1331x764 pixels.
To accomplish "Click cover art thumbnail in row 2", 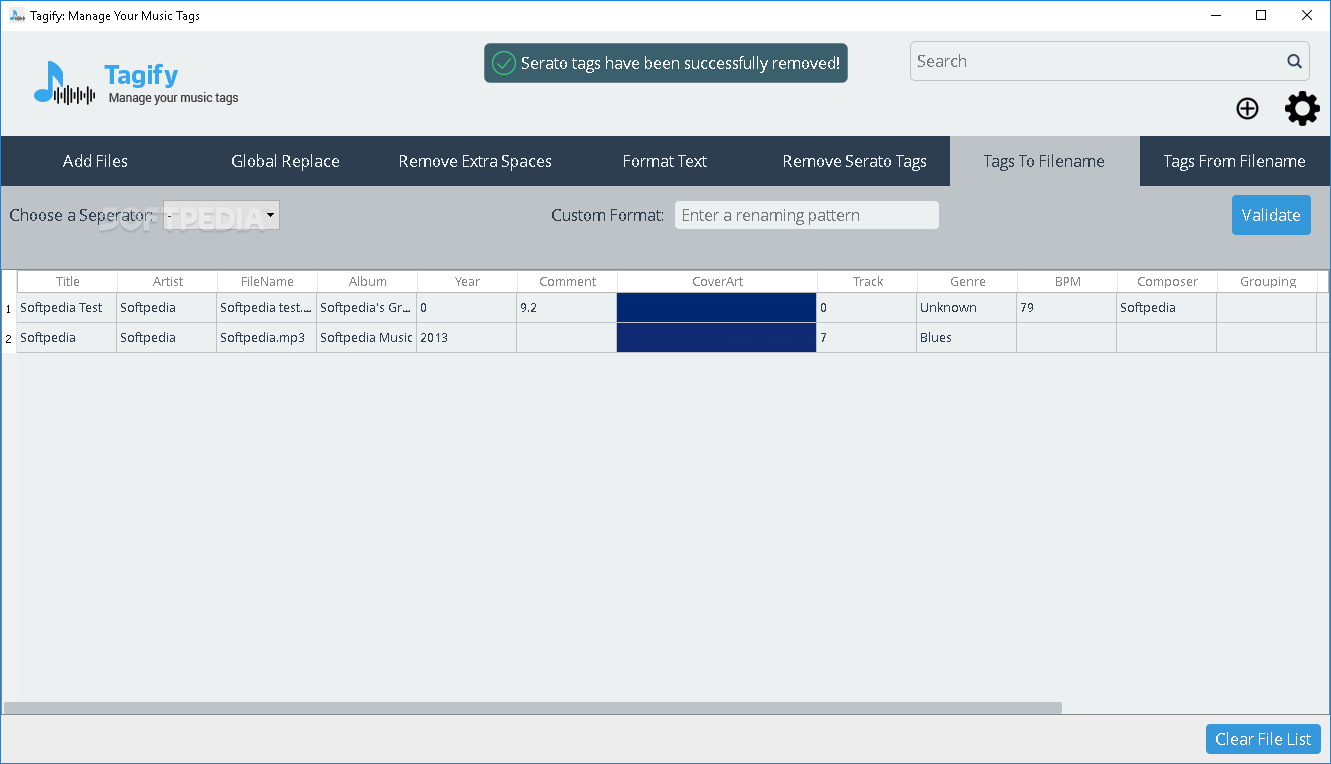I will [717, 338].
